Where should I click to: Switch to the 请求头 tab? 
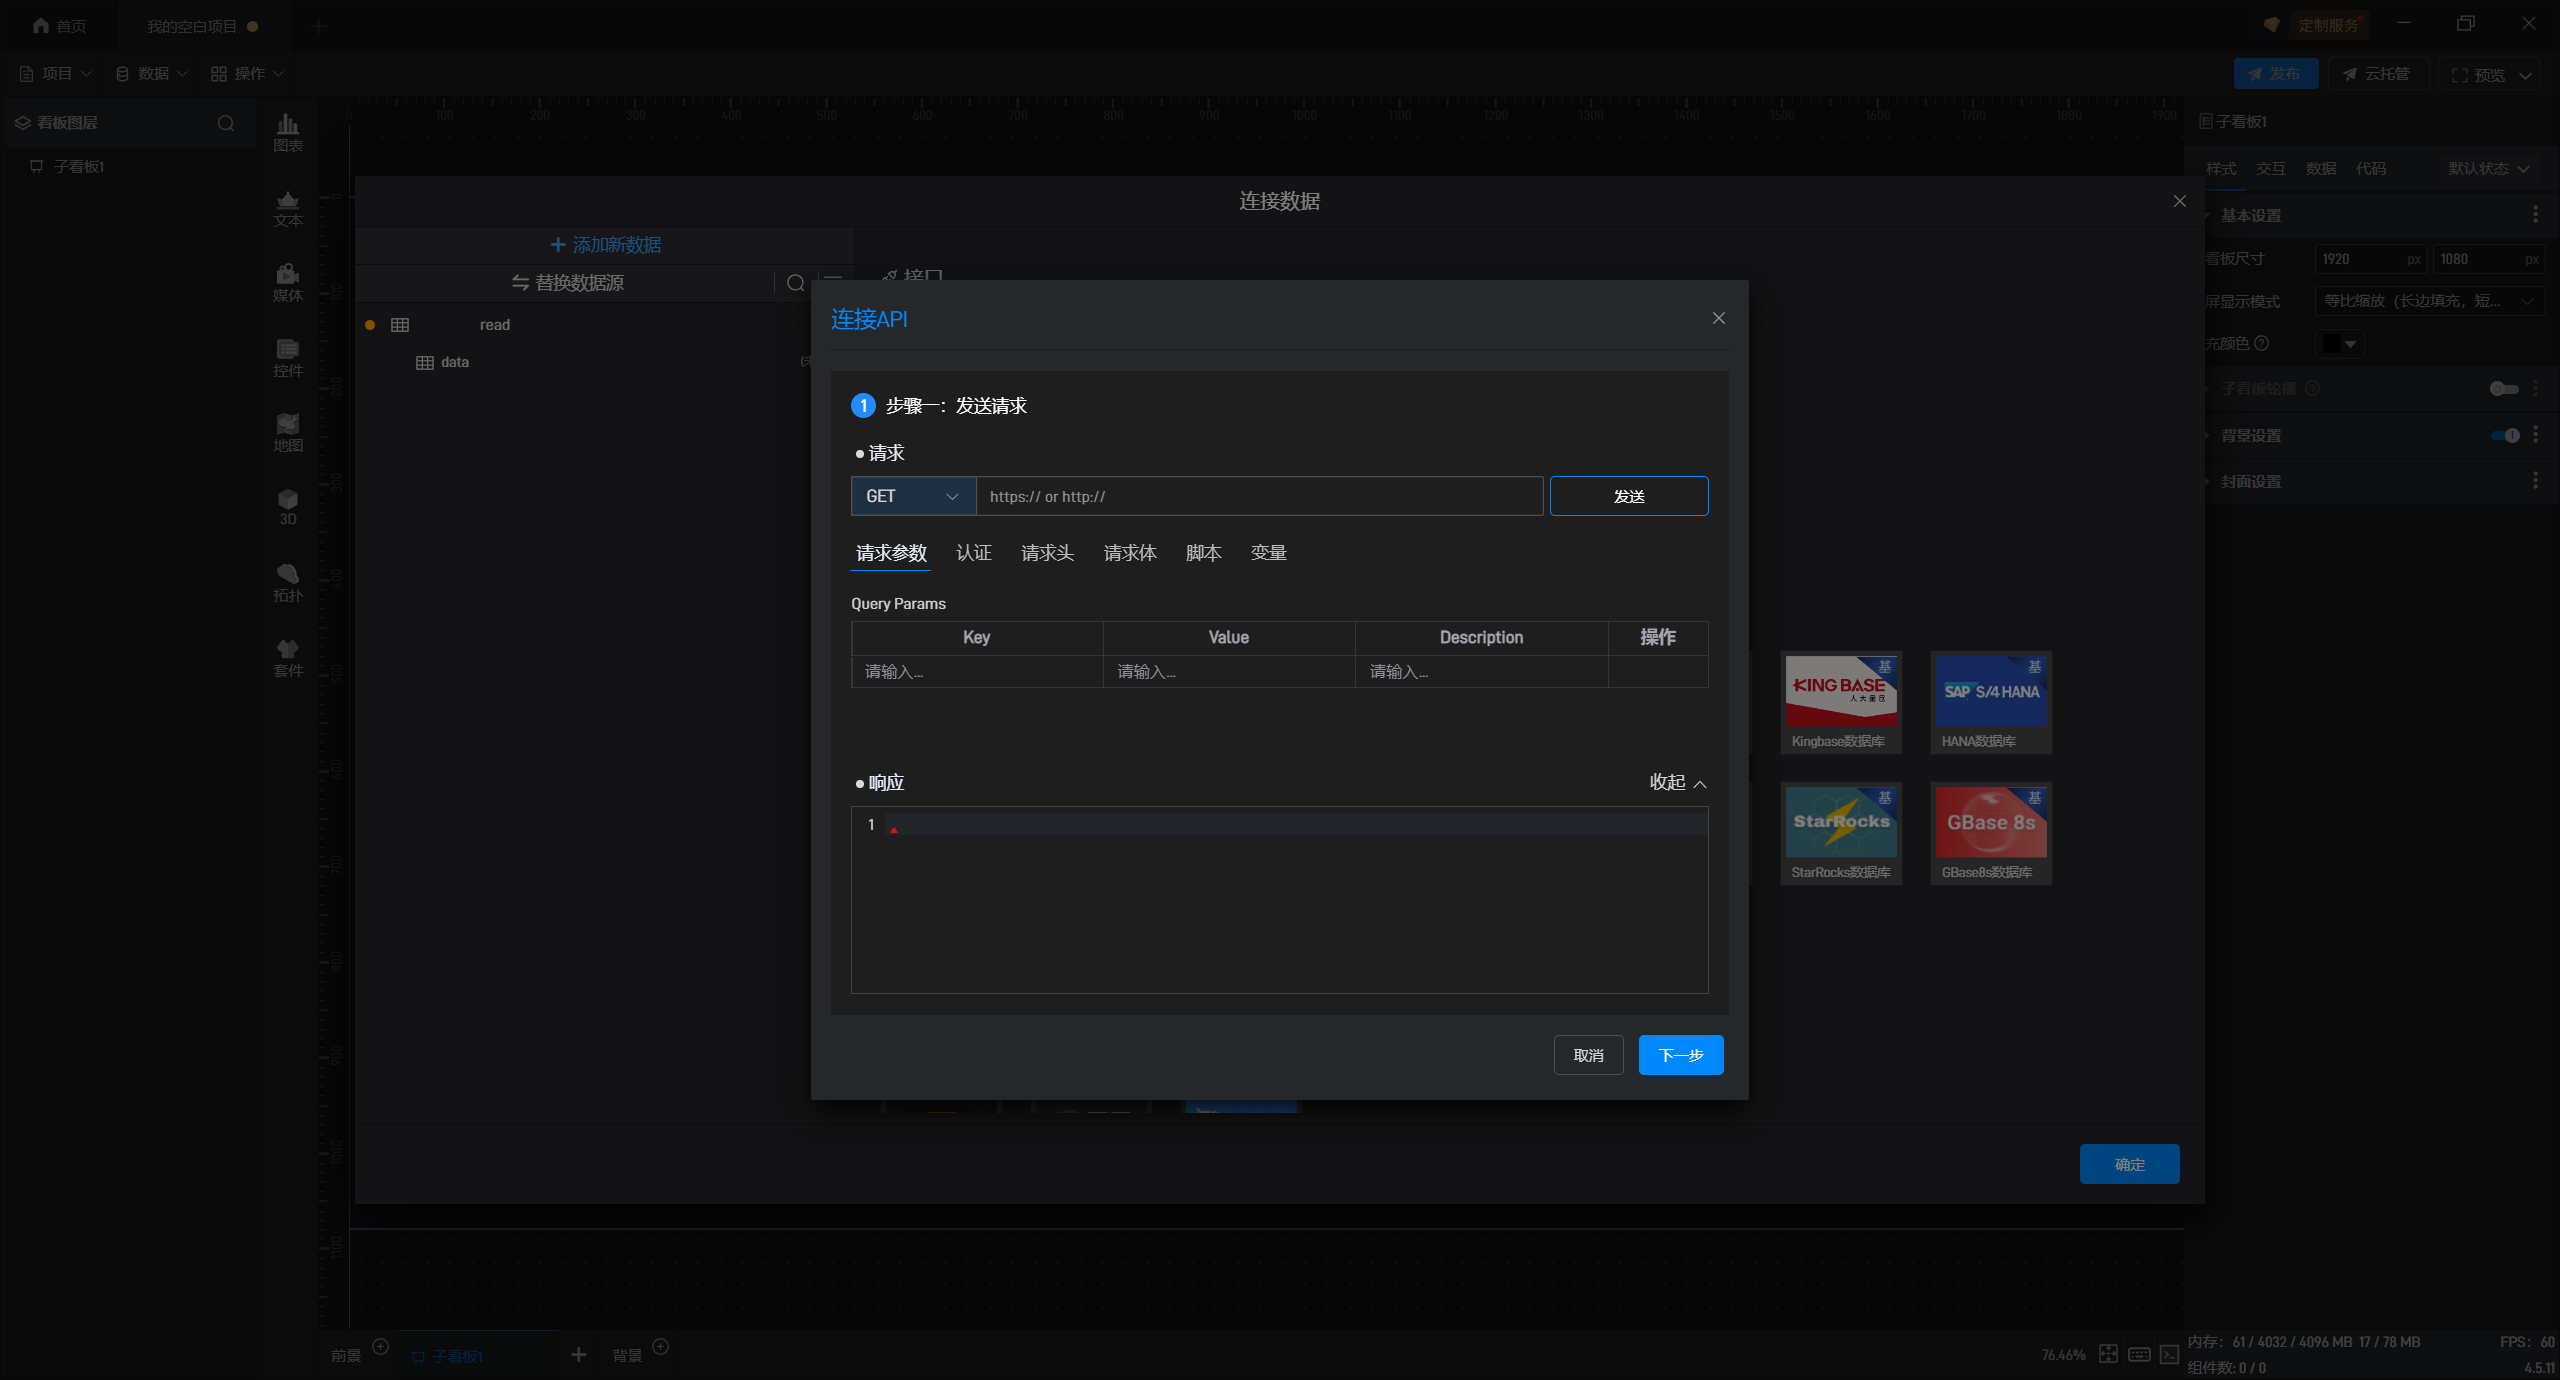(x=1047, y=553)
